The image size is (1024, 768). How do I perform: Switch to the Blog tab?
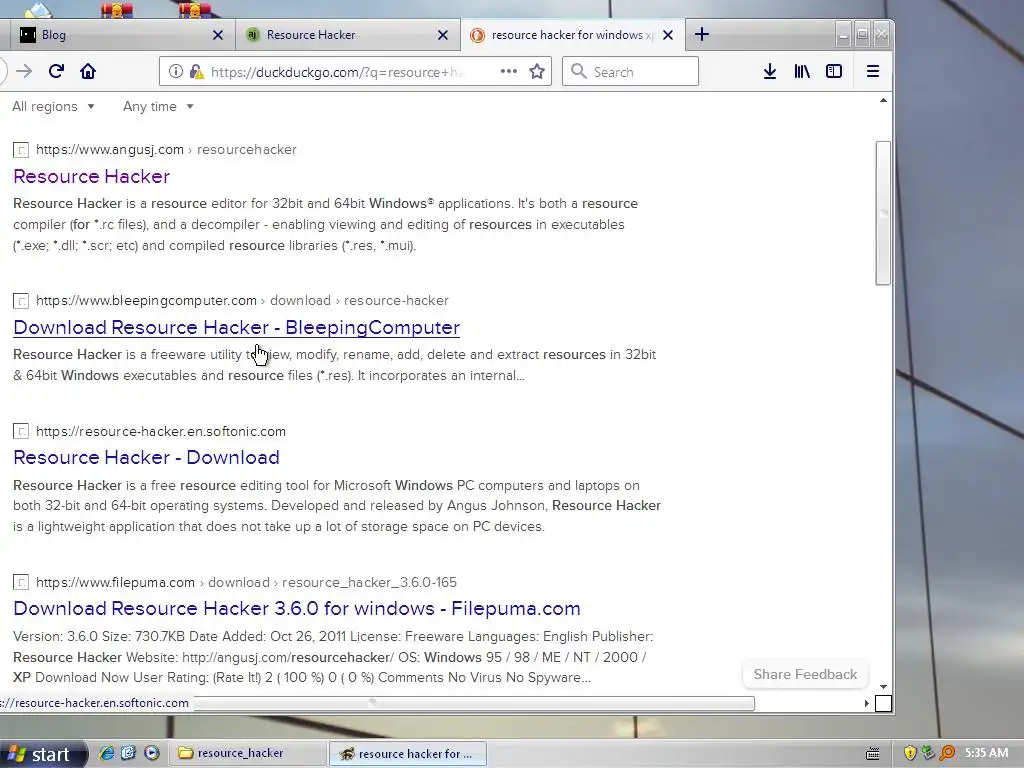121,35
